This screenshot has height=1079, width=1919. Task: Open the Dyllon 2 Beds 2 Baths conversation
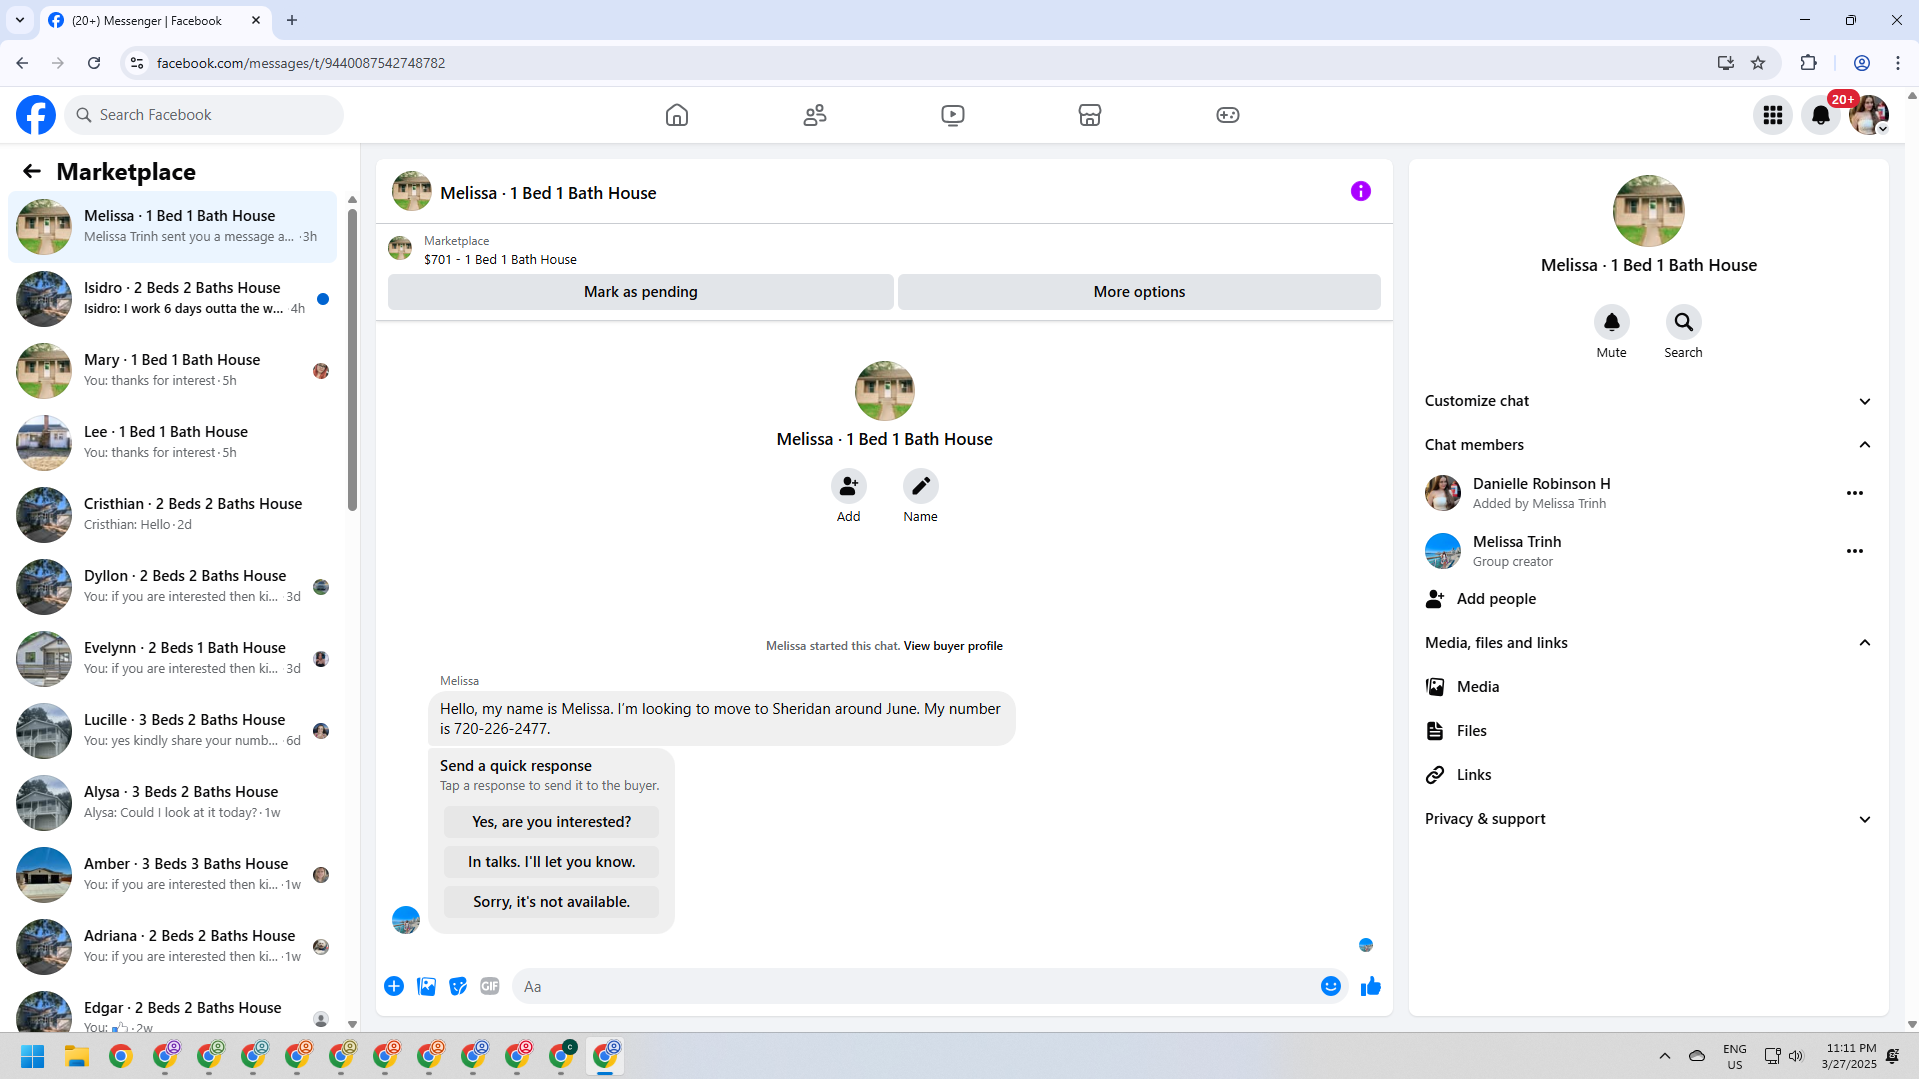[x=172, y=586]
